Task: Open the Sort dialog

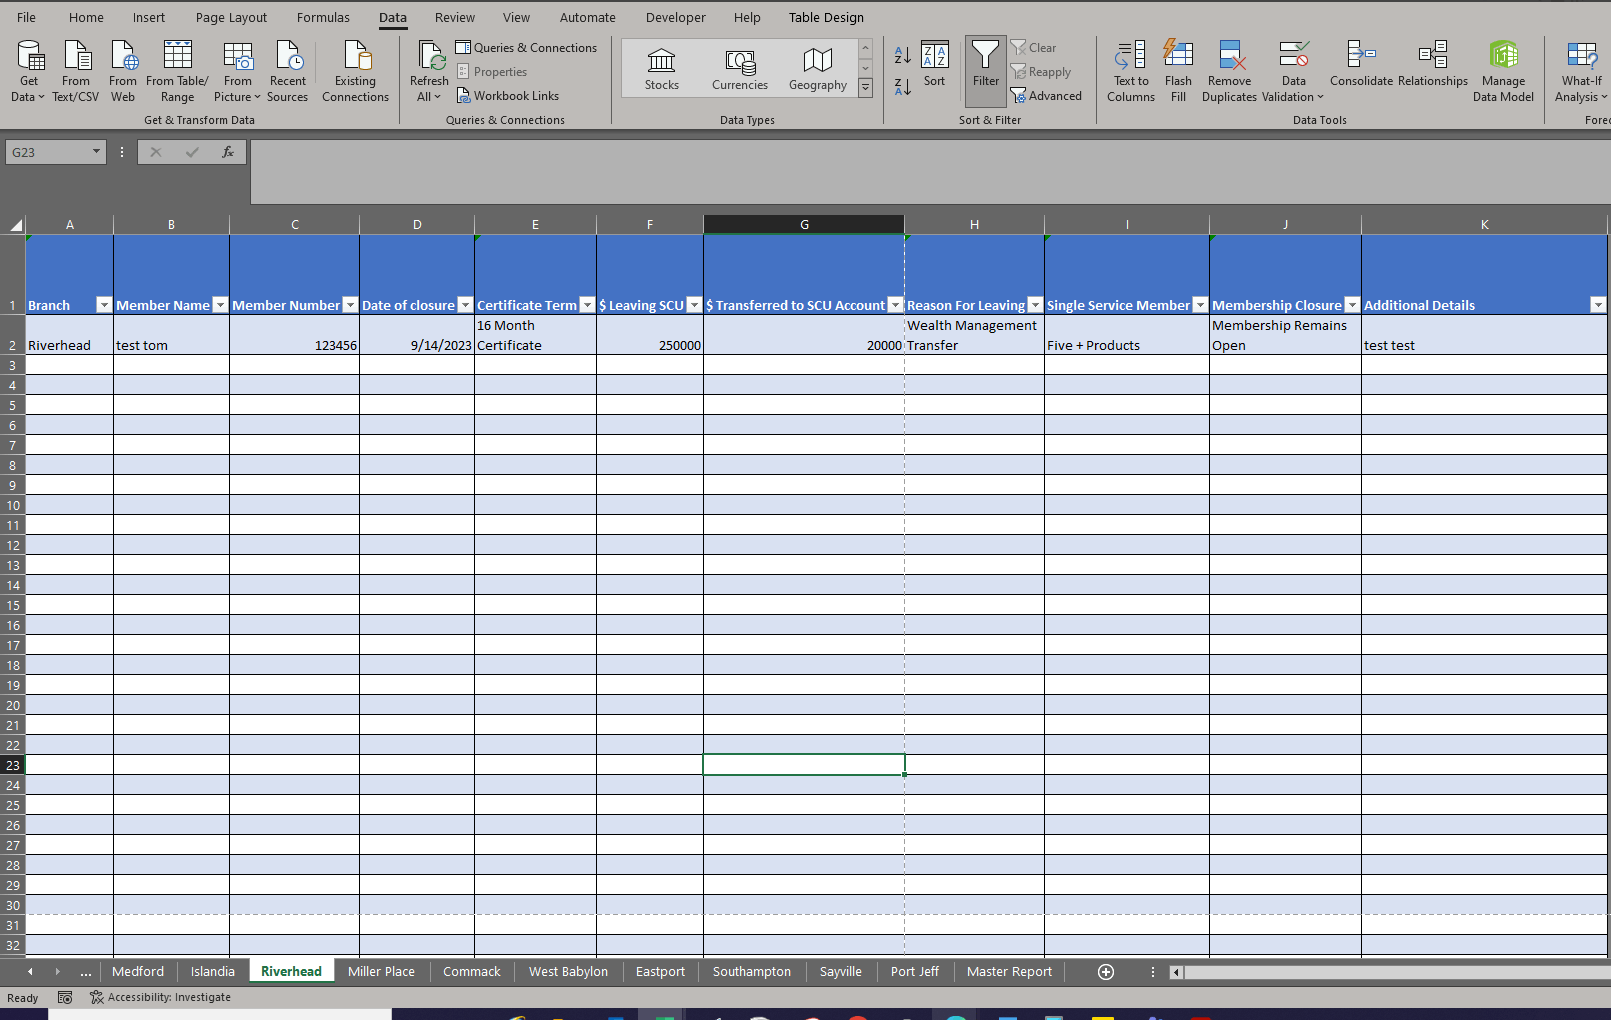Action: coord(934,65)
